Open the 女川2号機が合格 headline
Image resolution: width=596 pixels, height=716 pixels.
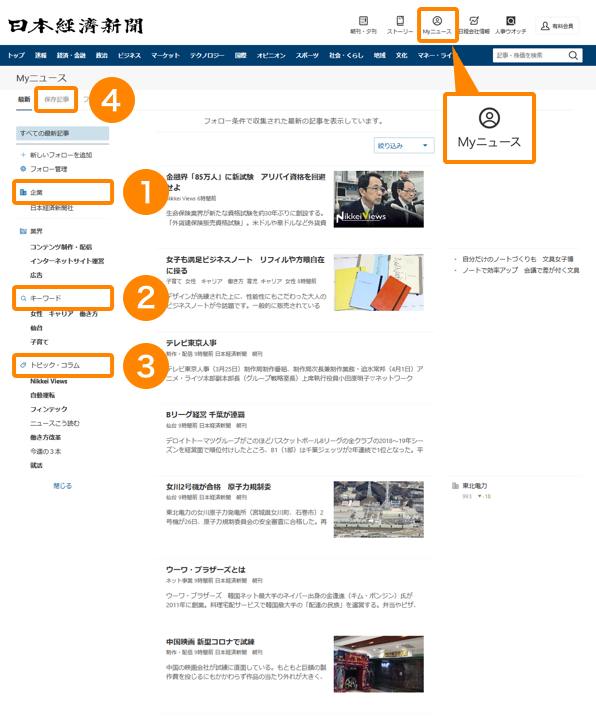coord(218,487)
